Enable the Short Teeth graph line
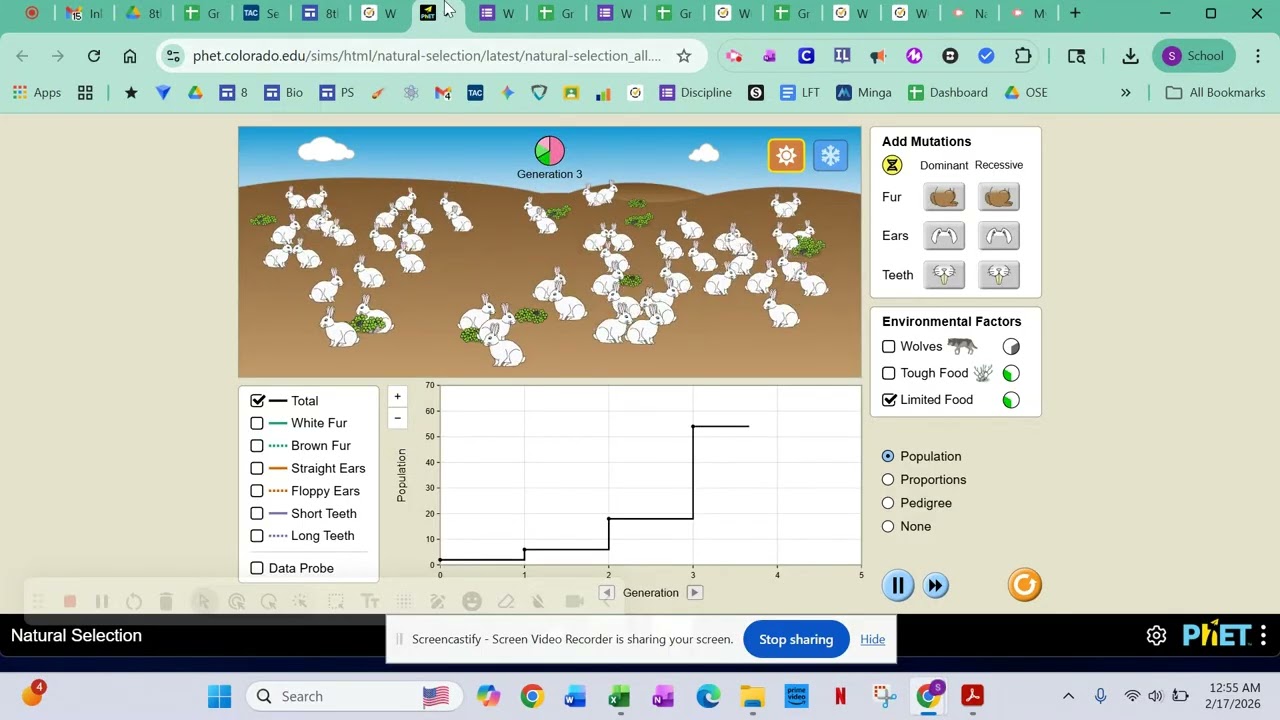Screen dimensions: 1280x720 (x=257, y=513)
